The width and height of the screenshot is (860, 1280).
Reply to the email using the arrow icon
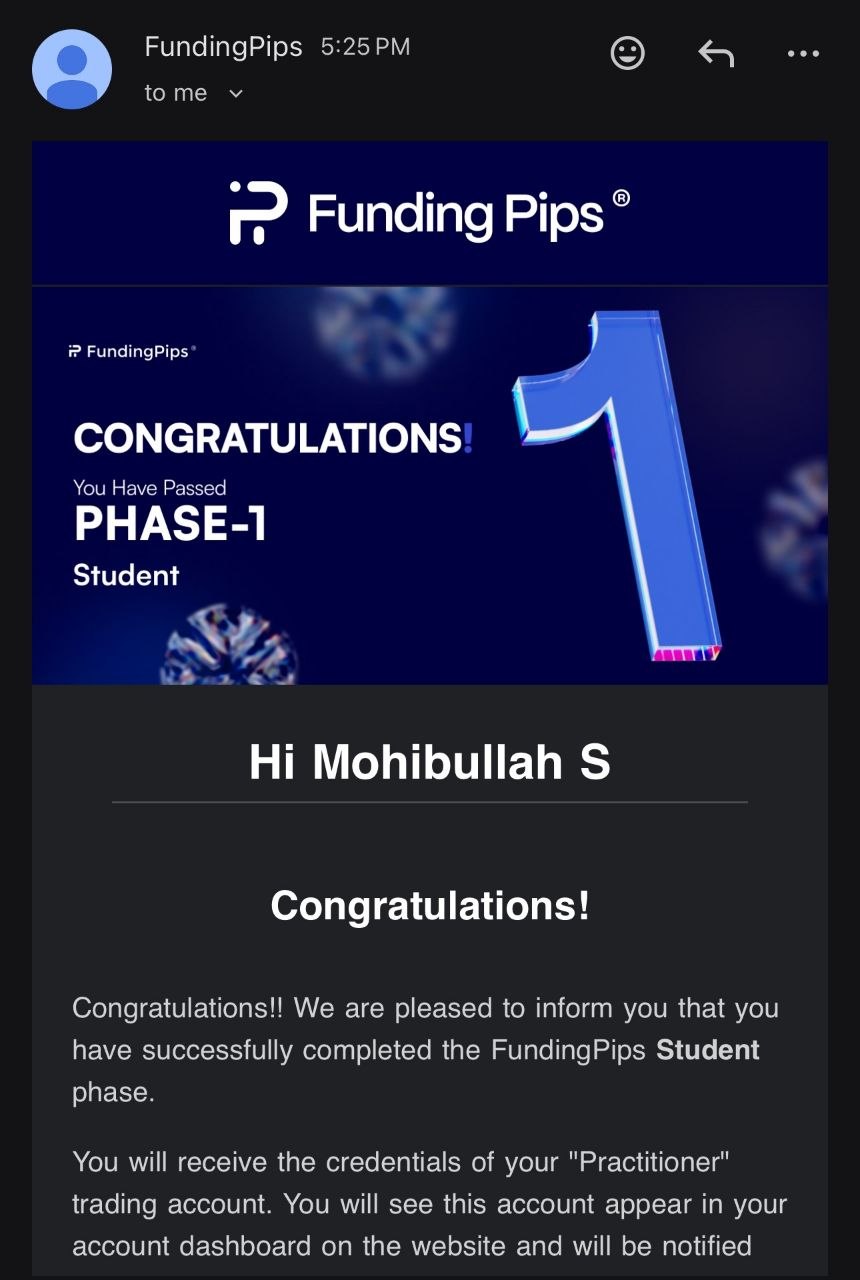(x=716, y=53)
